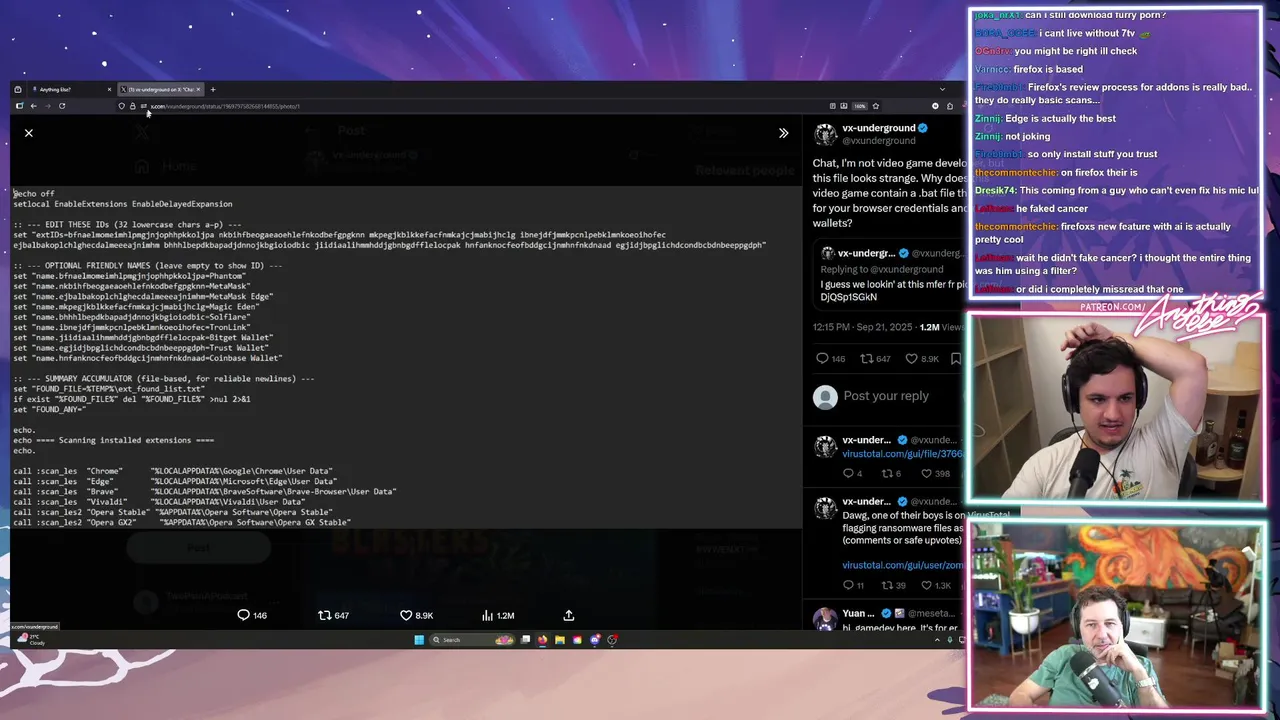
Task: Click the browser forward arrow
Action: click(47, 106)
